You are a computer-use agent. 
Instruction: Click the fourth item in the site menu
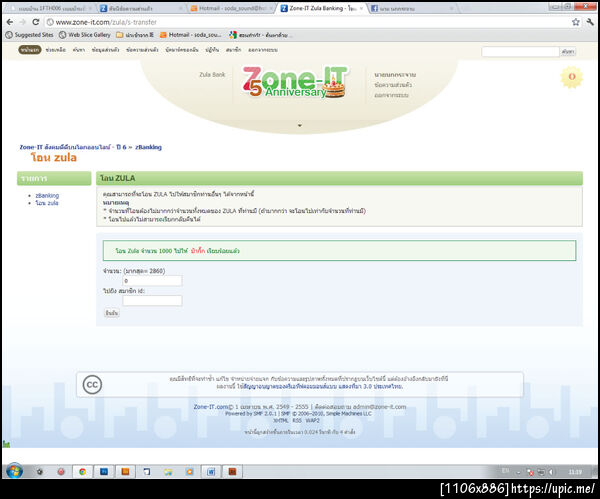point(106,50)
